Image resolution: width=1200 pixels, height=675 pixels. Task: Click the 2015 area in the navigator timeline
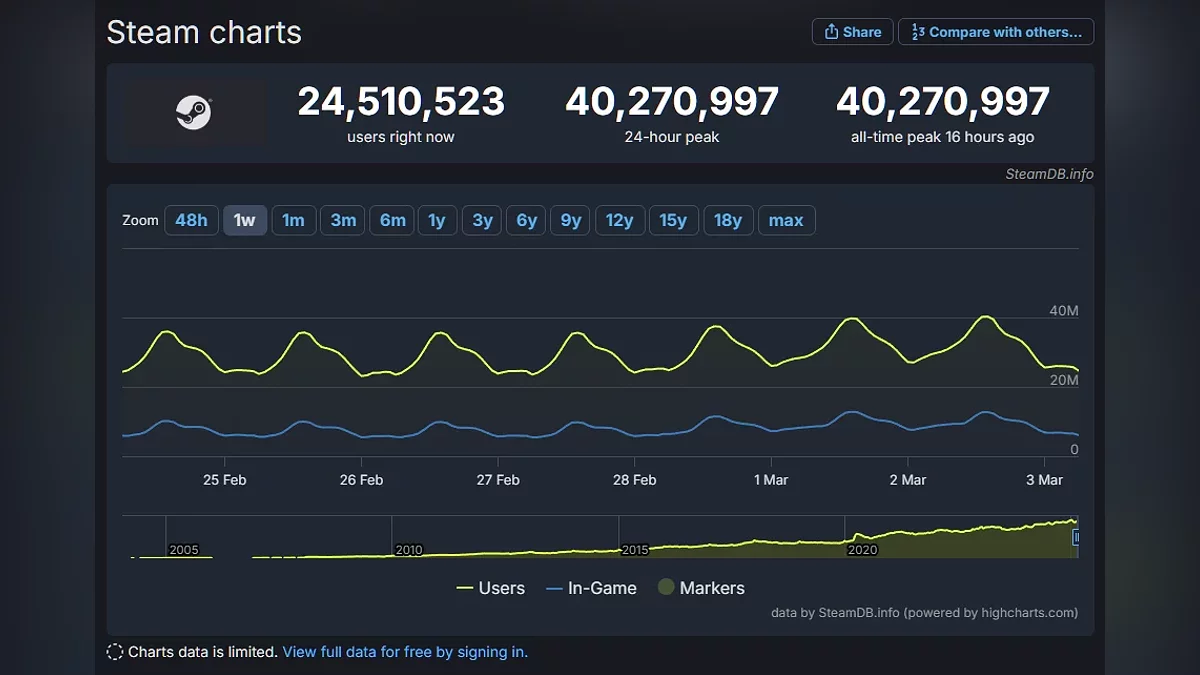pos(635,550)
